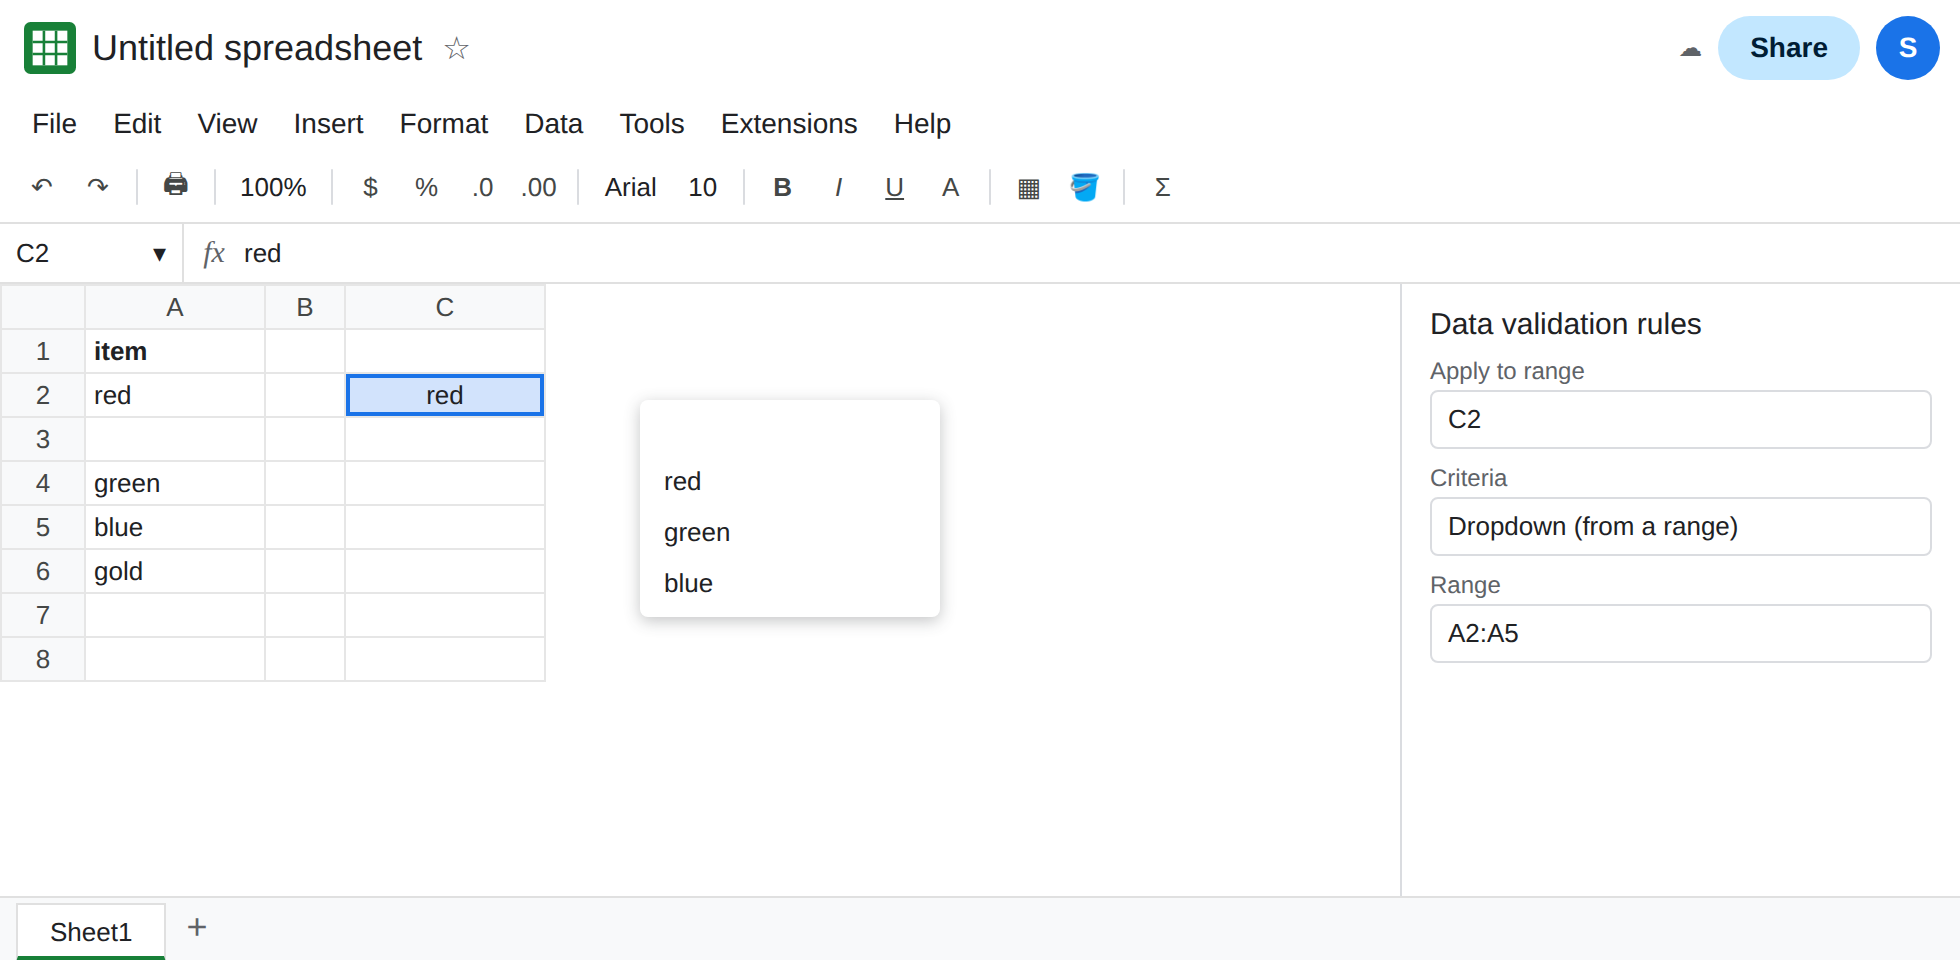
Task: Click the formula bar containing red
Action: [x=1070, y=253]
